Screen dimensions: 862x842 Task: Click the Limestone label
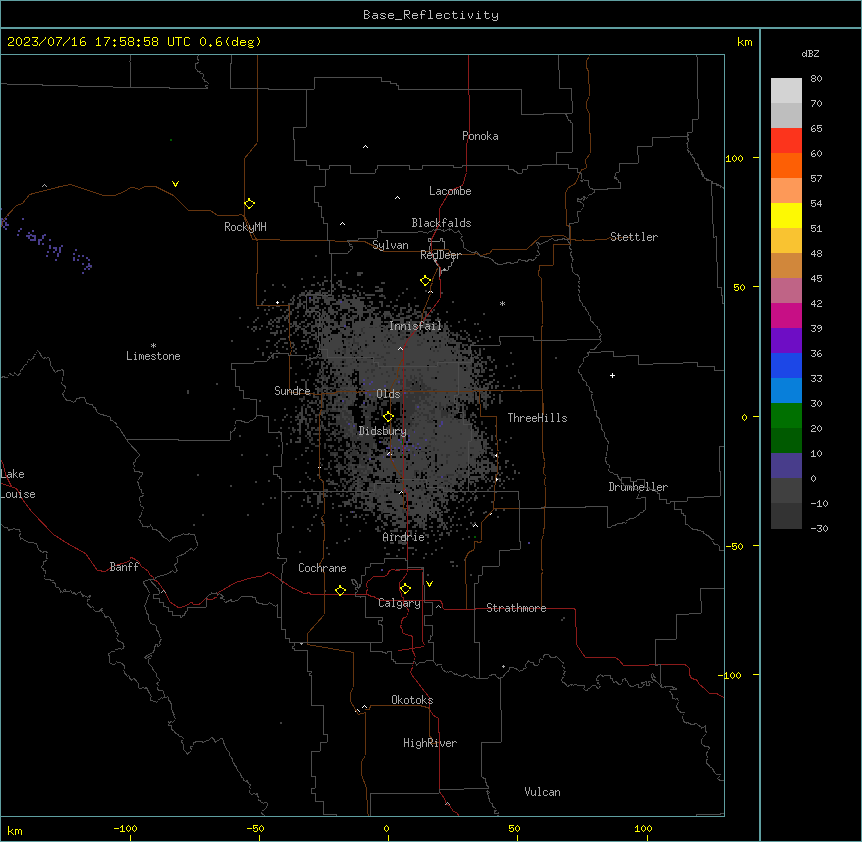[153, 356]
